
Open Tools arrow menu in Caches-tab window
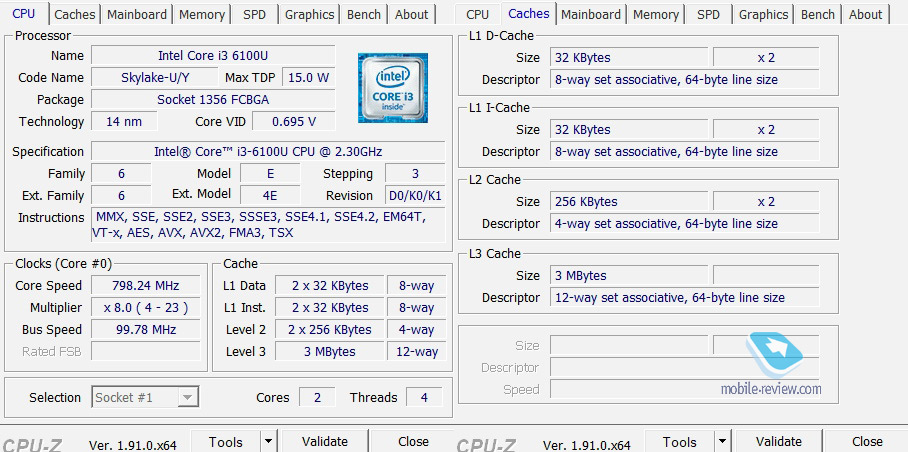[x=722, y=442]
